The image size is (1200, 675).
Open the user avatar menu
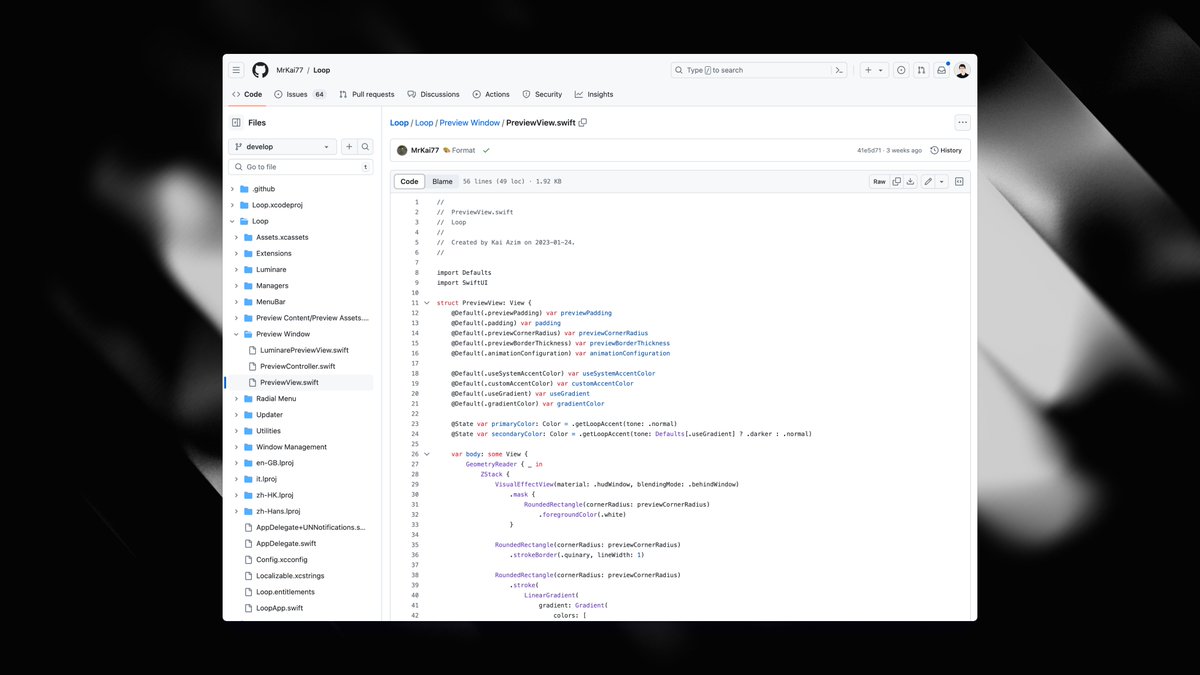[x=962, y=70]
